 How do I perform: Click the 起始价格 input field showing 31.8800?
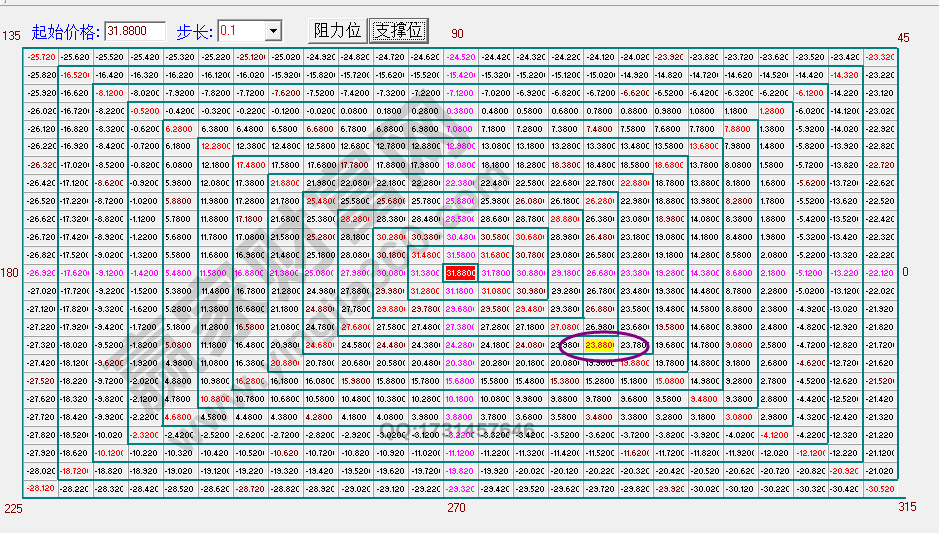pyautogui.click(x=135, y=31)
